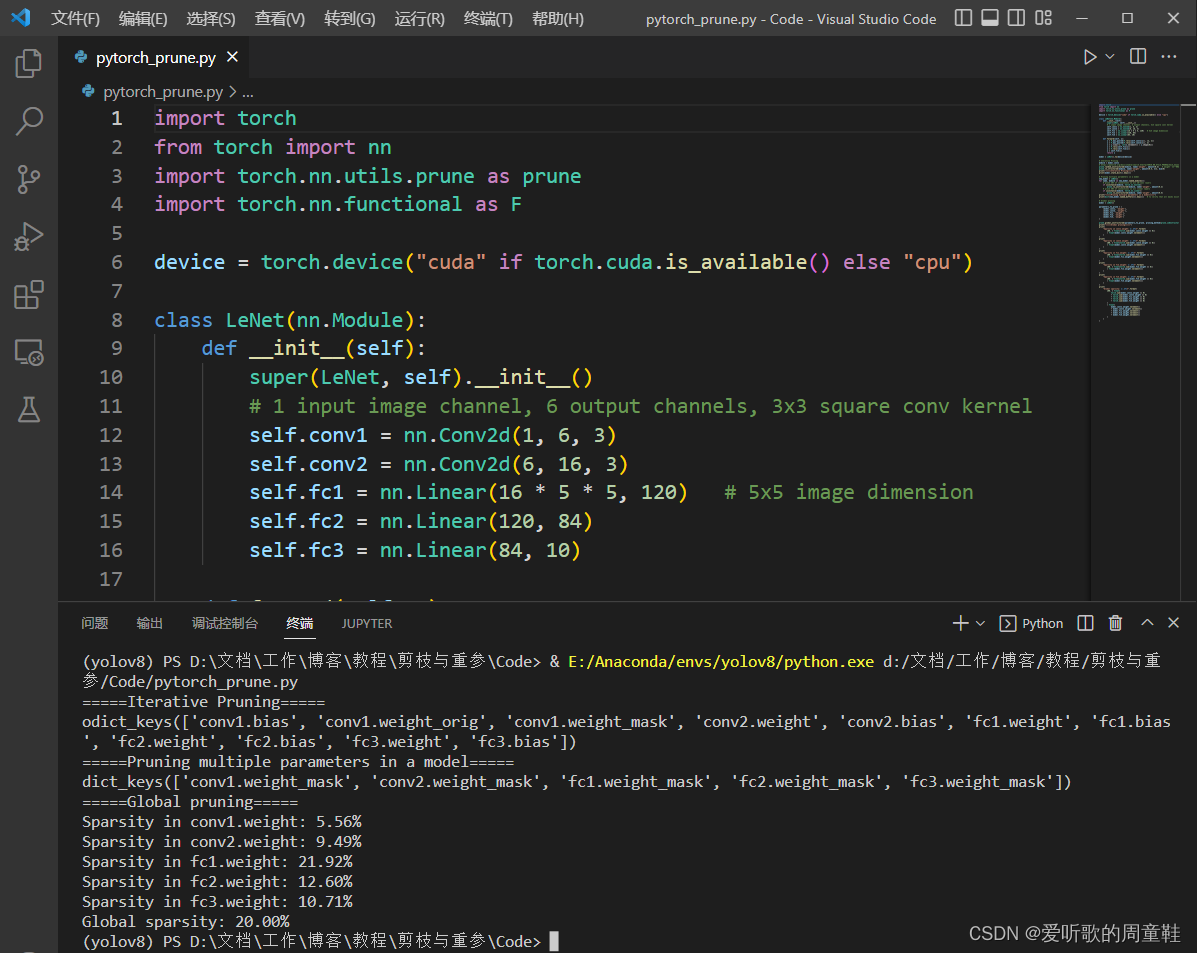
Task: Close the pytorch_prune.py tab
Action: point(233,57)
